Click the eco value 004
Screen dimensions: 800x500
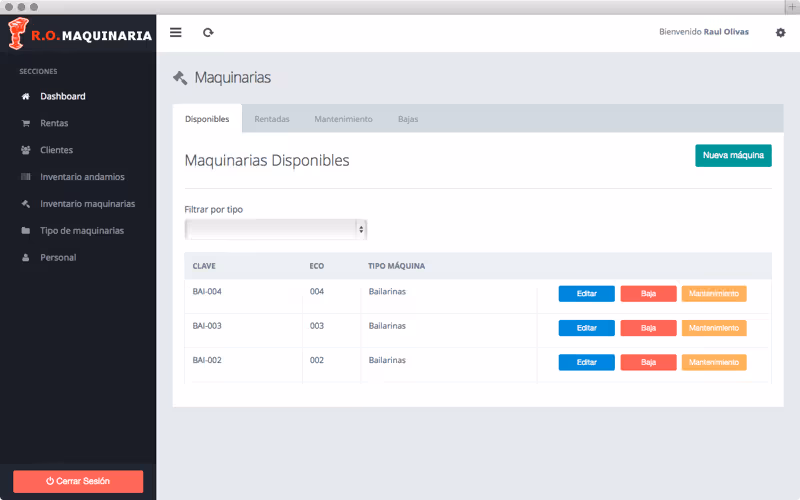[x=317, y=291]
